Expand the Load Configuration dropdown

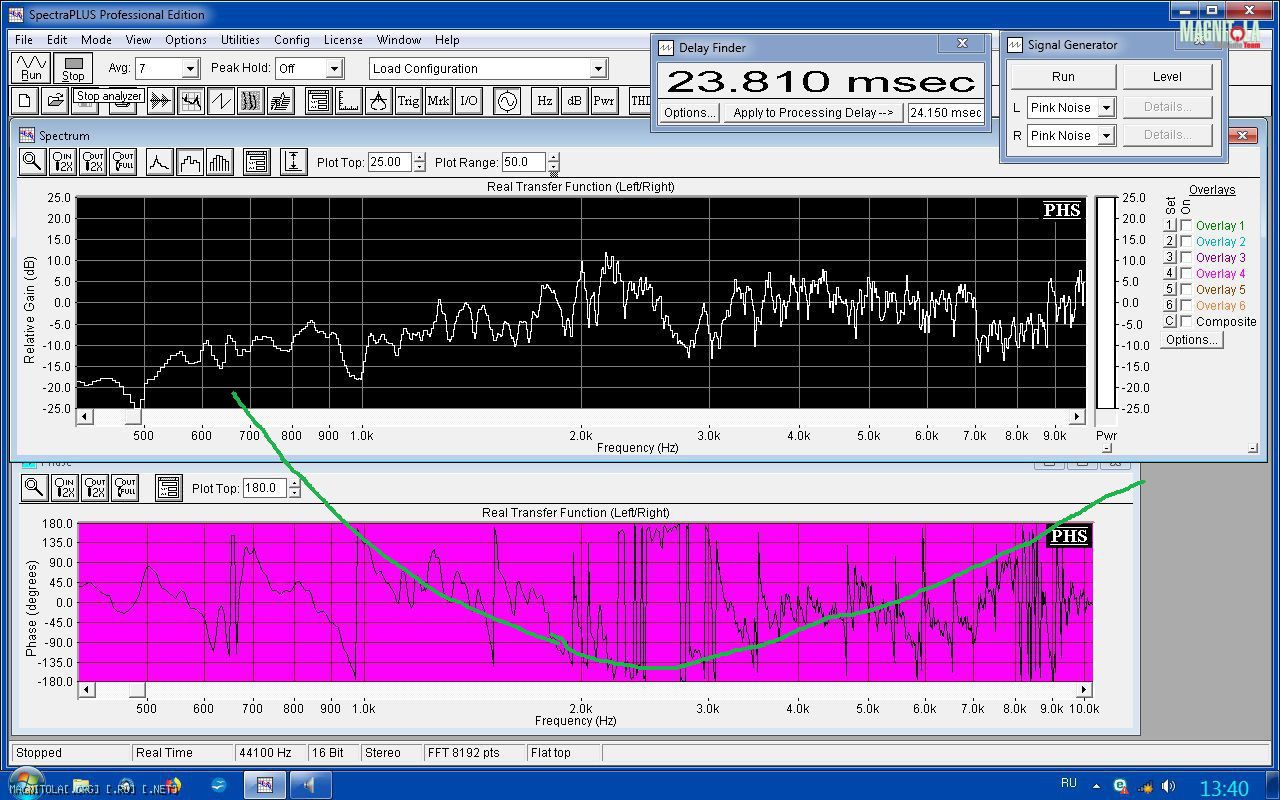[598, 68]
